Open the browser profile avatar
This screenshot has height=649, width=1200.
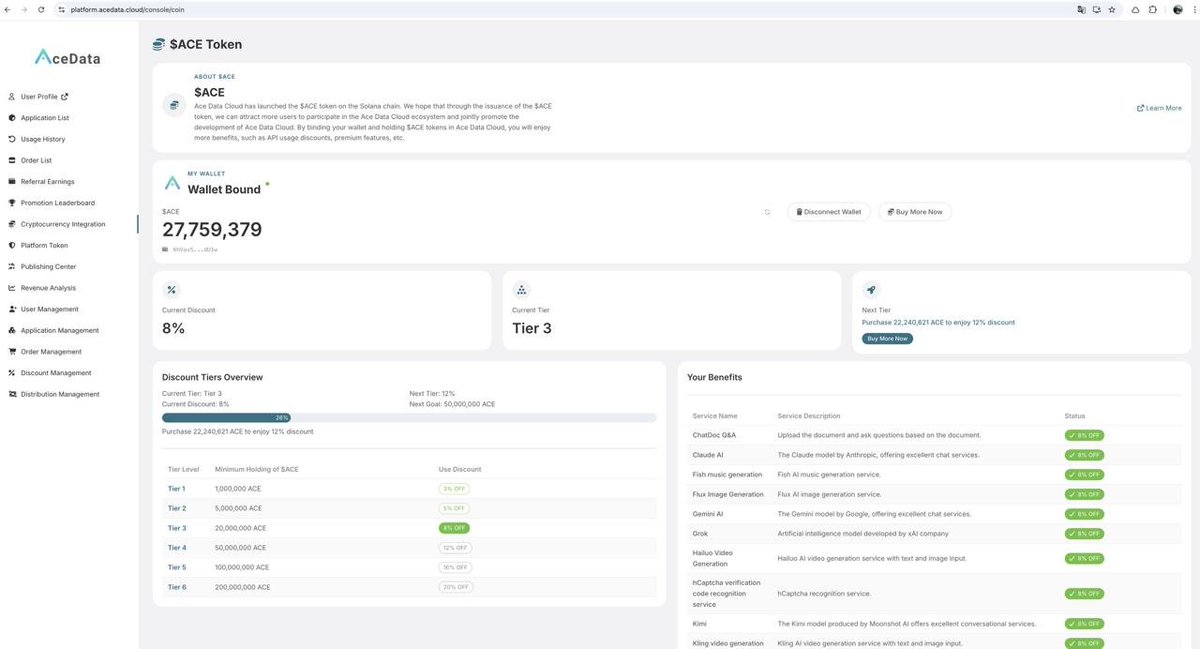click(1177, 9)
